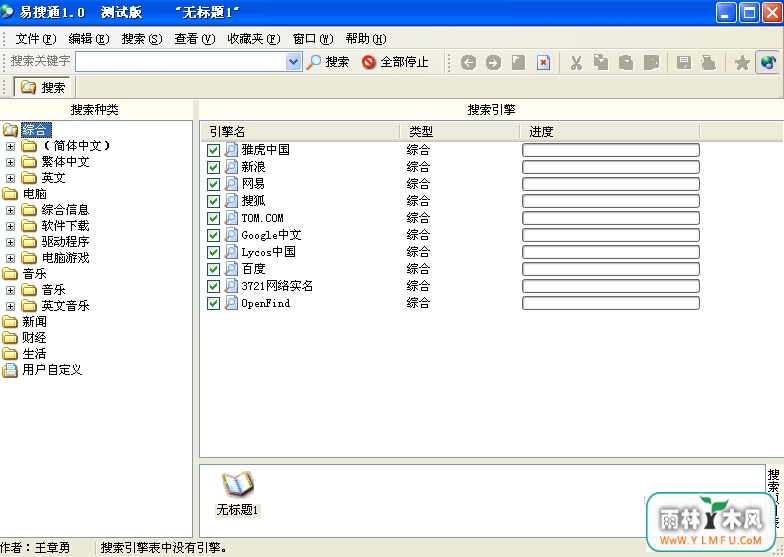Open the 文件(F) menu

pyautogui.click(x=36, y=38)
